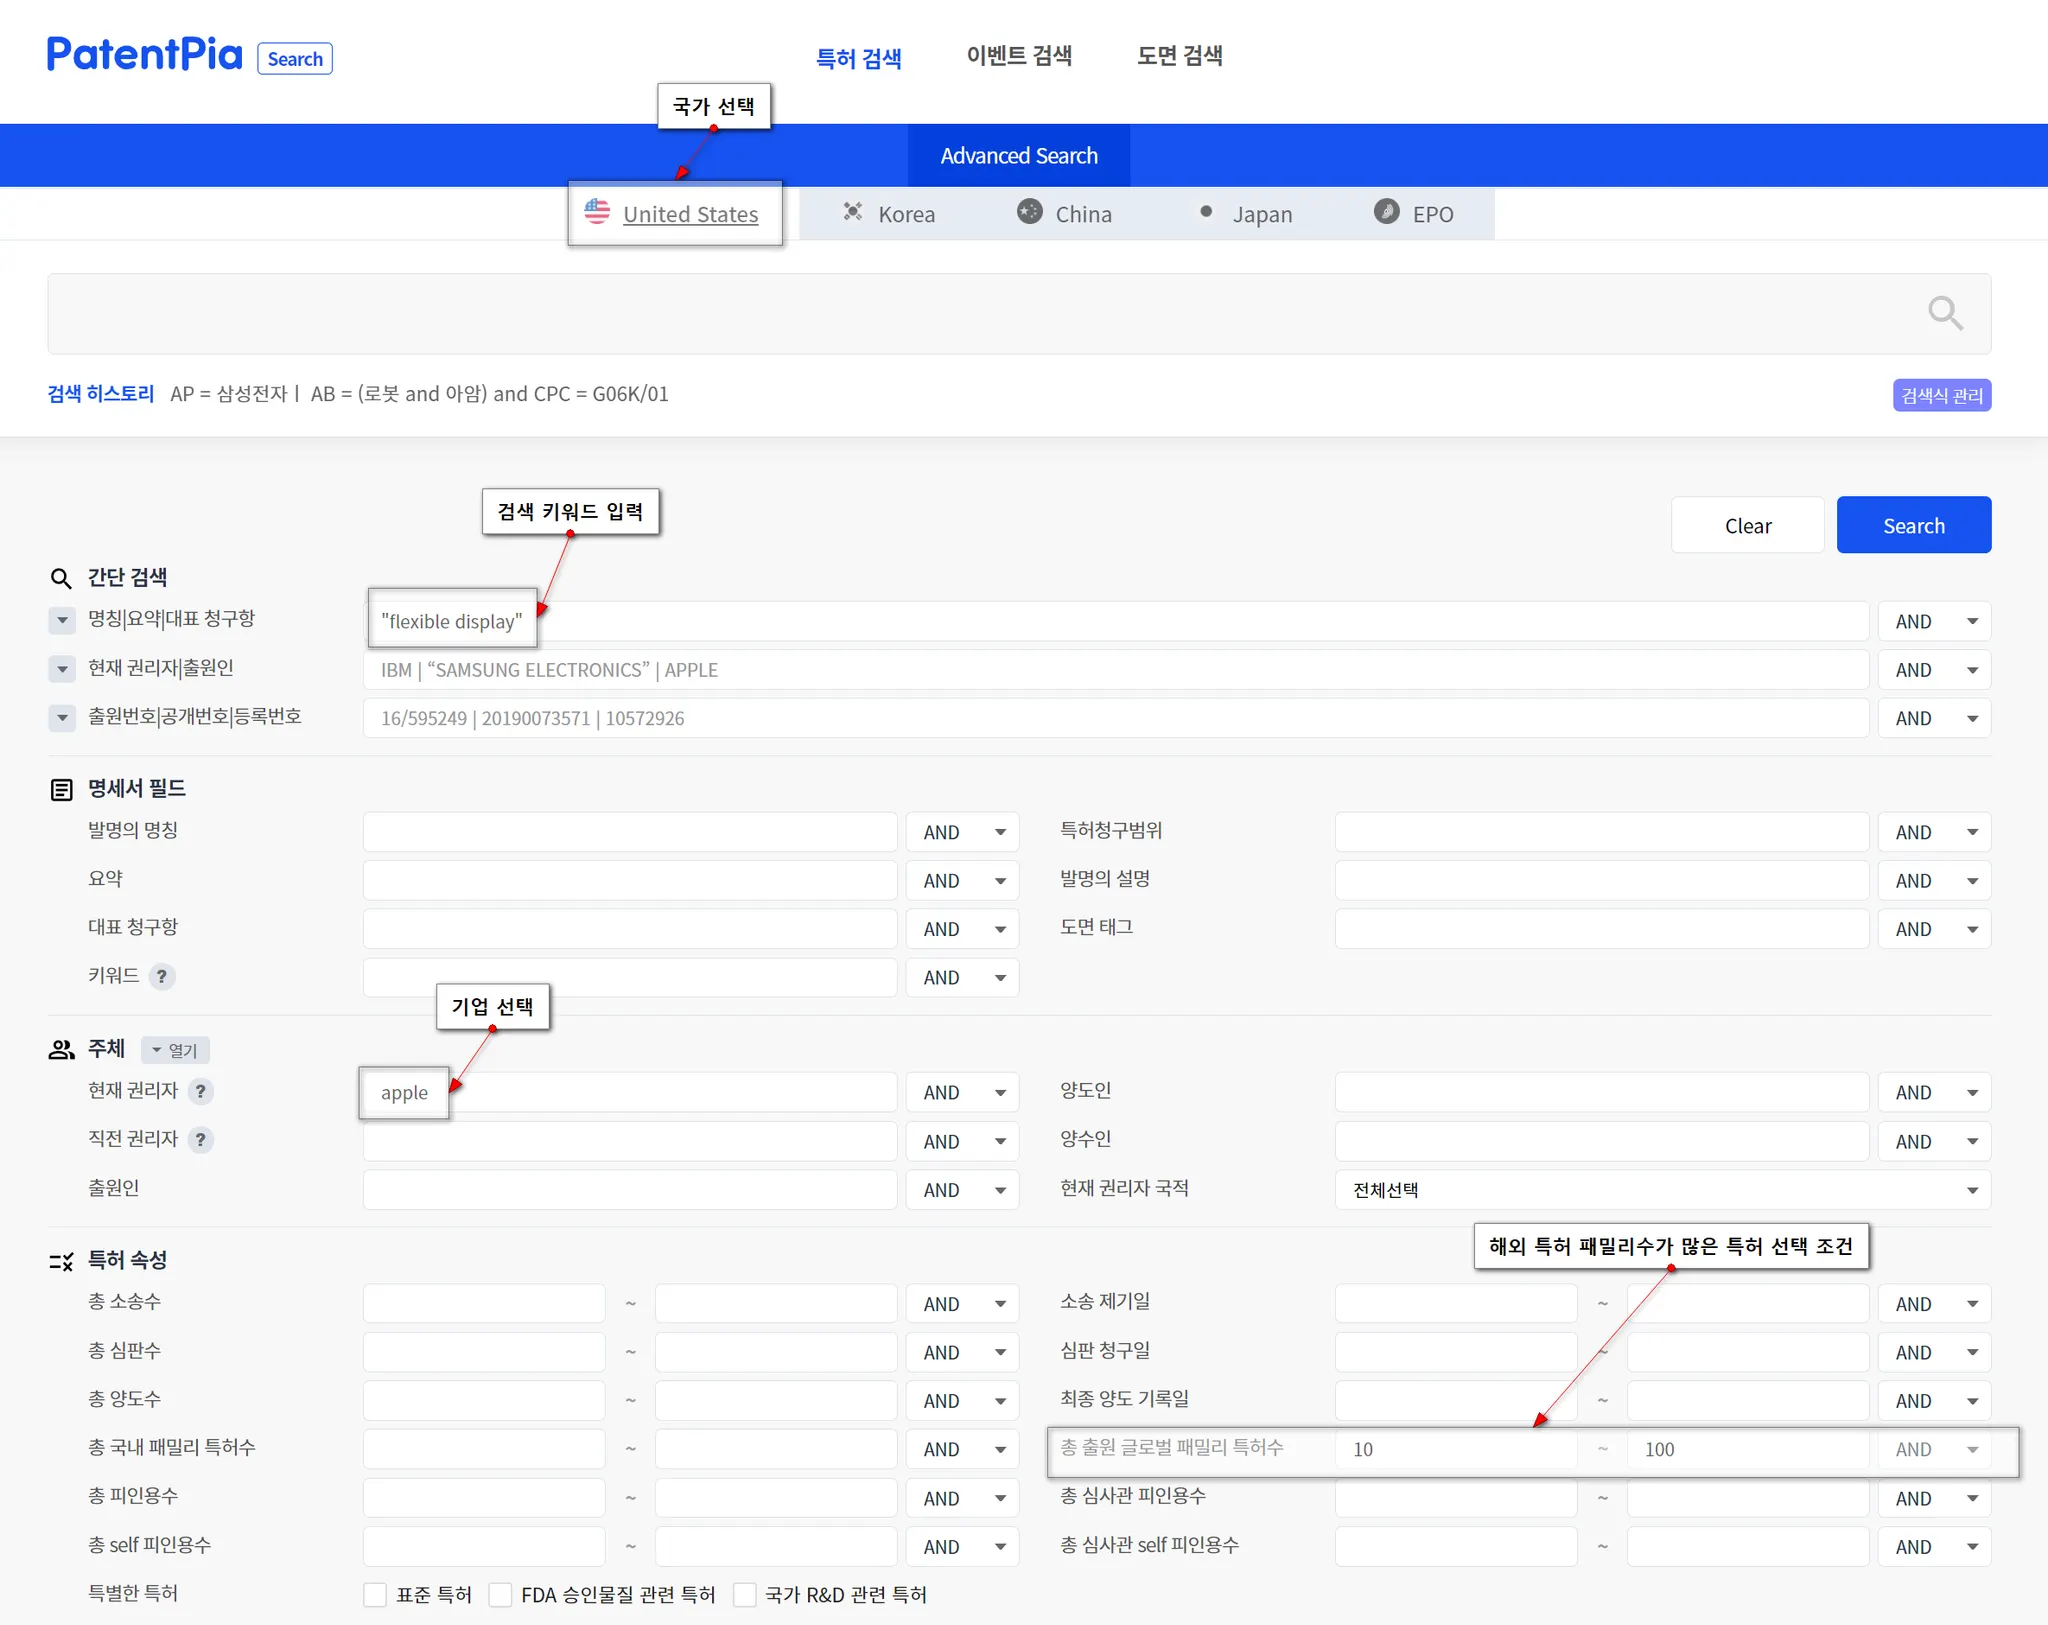Expand the 주체 section 열기 toggle
This screenshot has height=1625, width=2048.
tap(175, 1050)
